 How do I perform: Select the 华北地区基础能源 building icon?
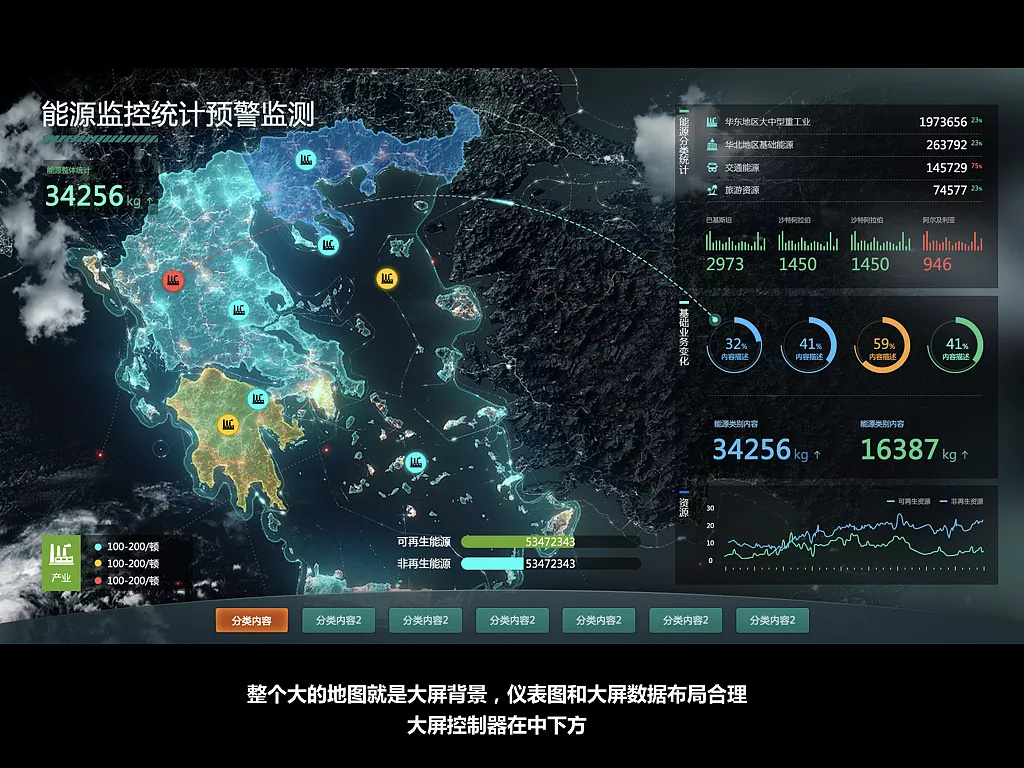[x=712, y=145]
